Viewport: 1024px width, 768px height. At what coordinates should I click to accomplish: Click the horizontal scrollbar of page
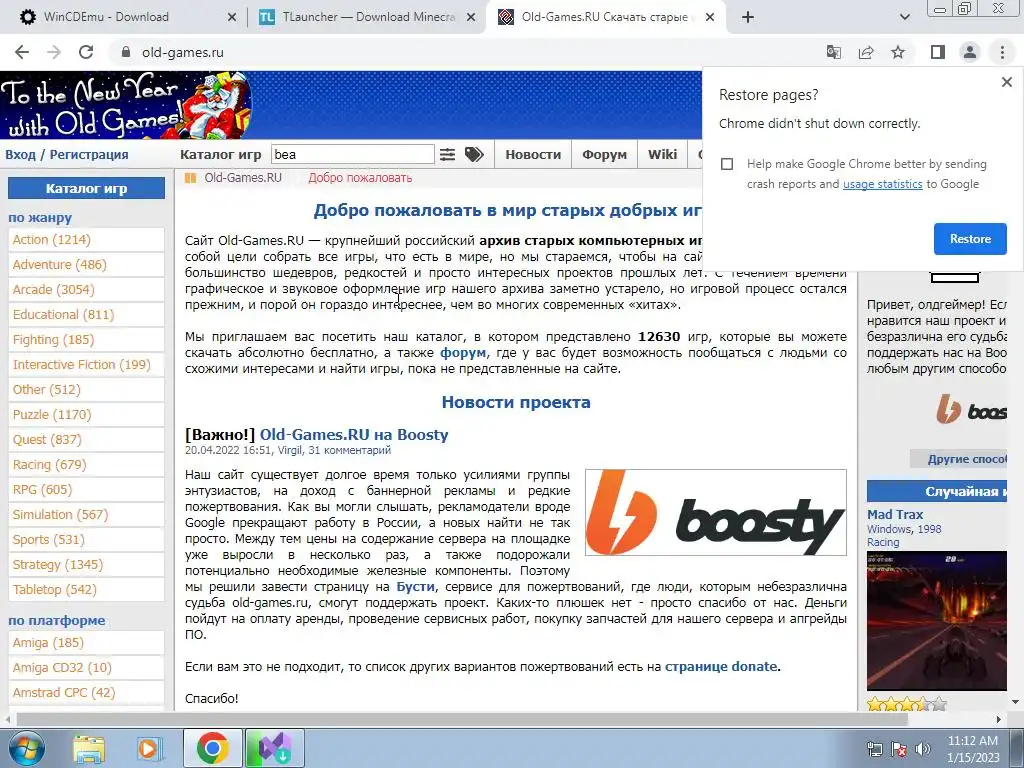(462, 719)
